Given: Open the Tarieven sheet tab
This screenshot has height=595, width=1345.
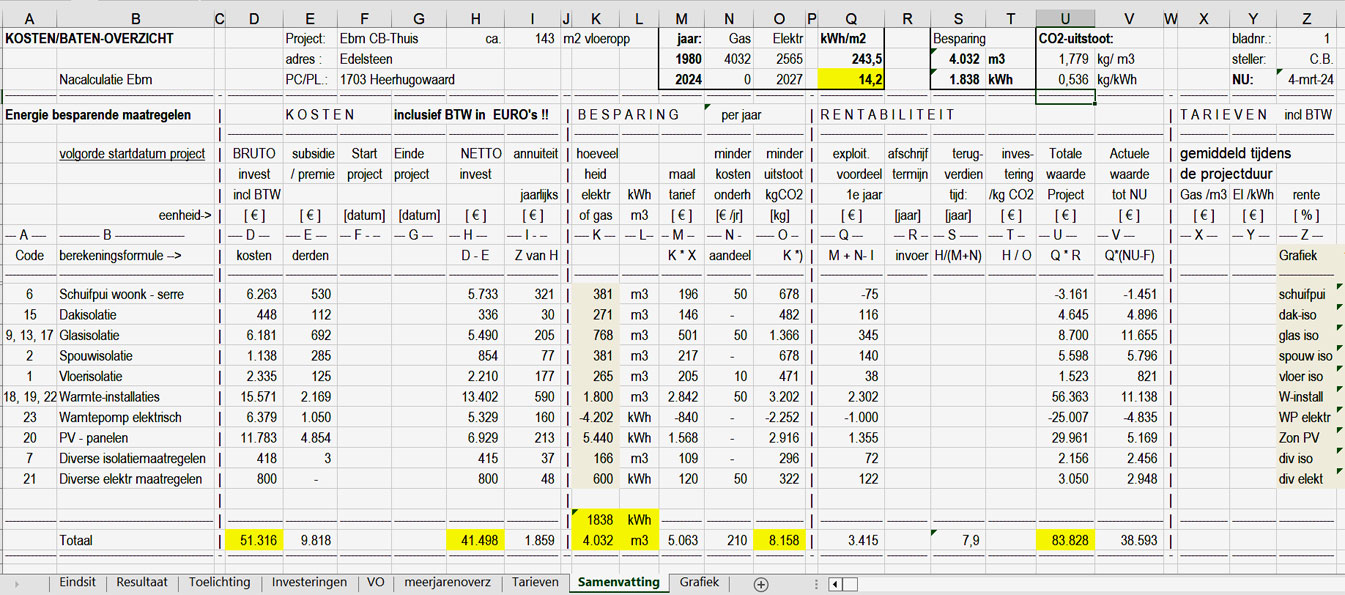Looking at the screenshot, I should (x=535, y=582).
